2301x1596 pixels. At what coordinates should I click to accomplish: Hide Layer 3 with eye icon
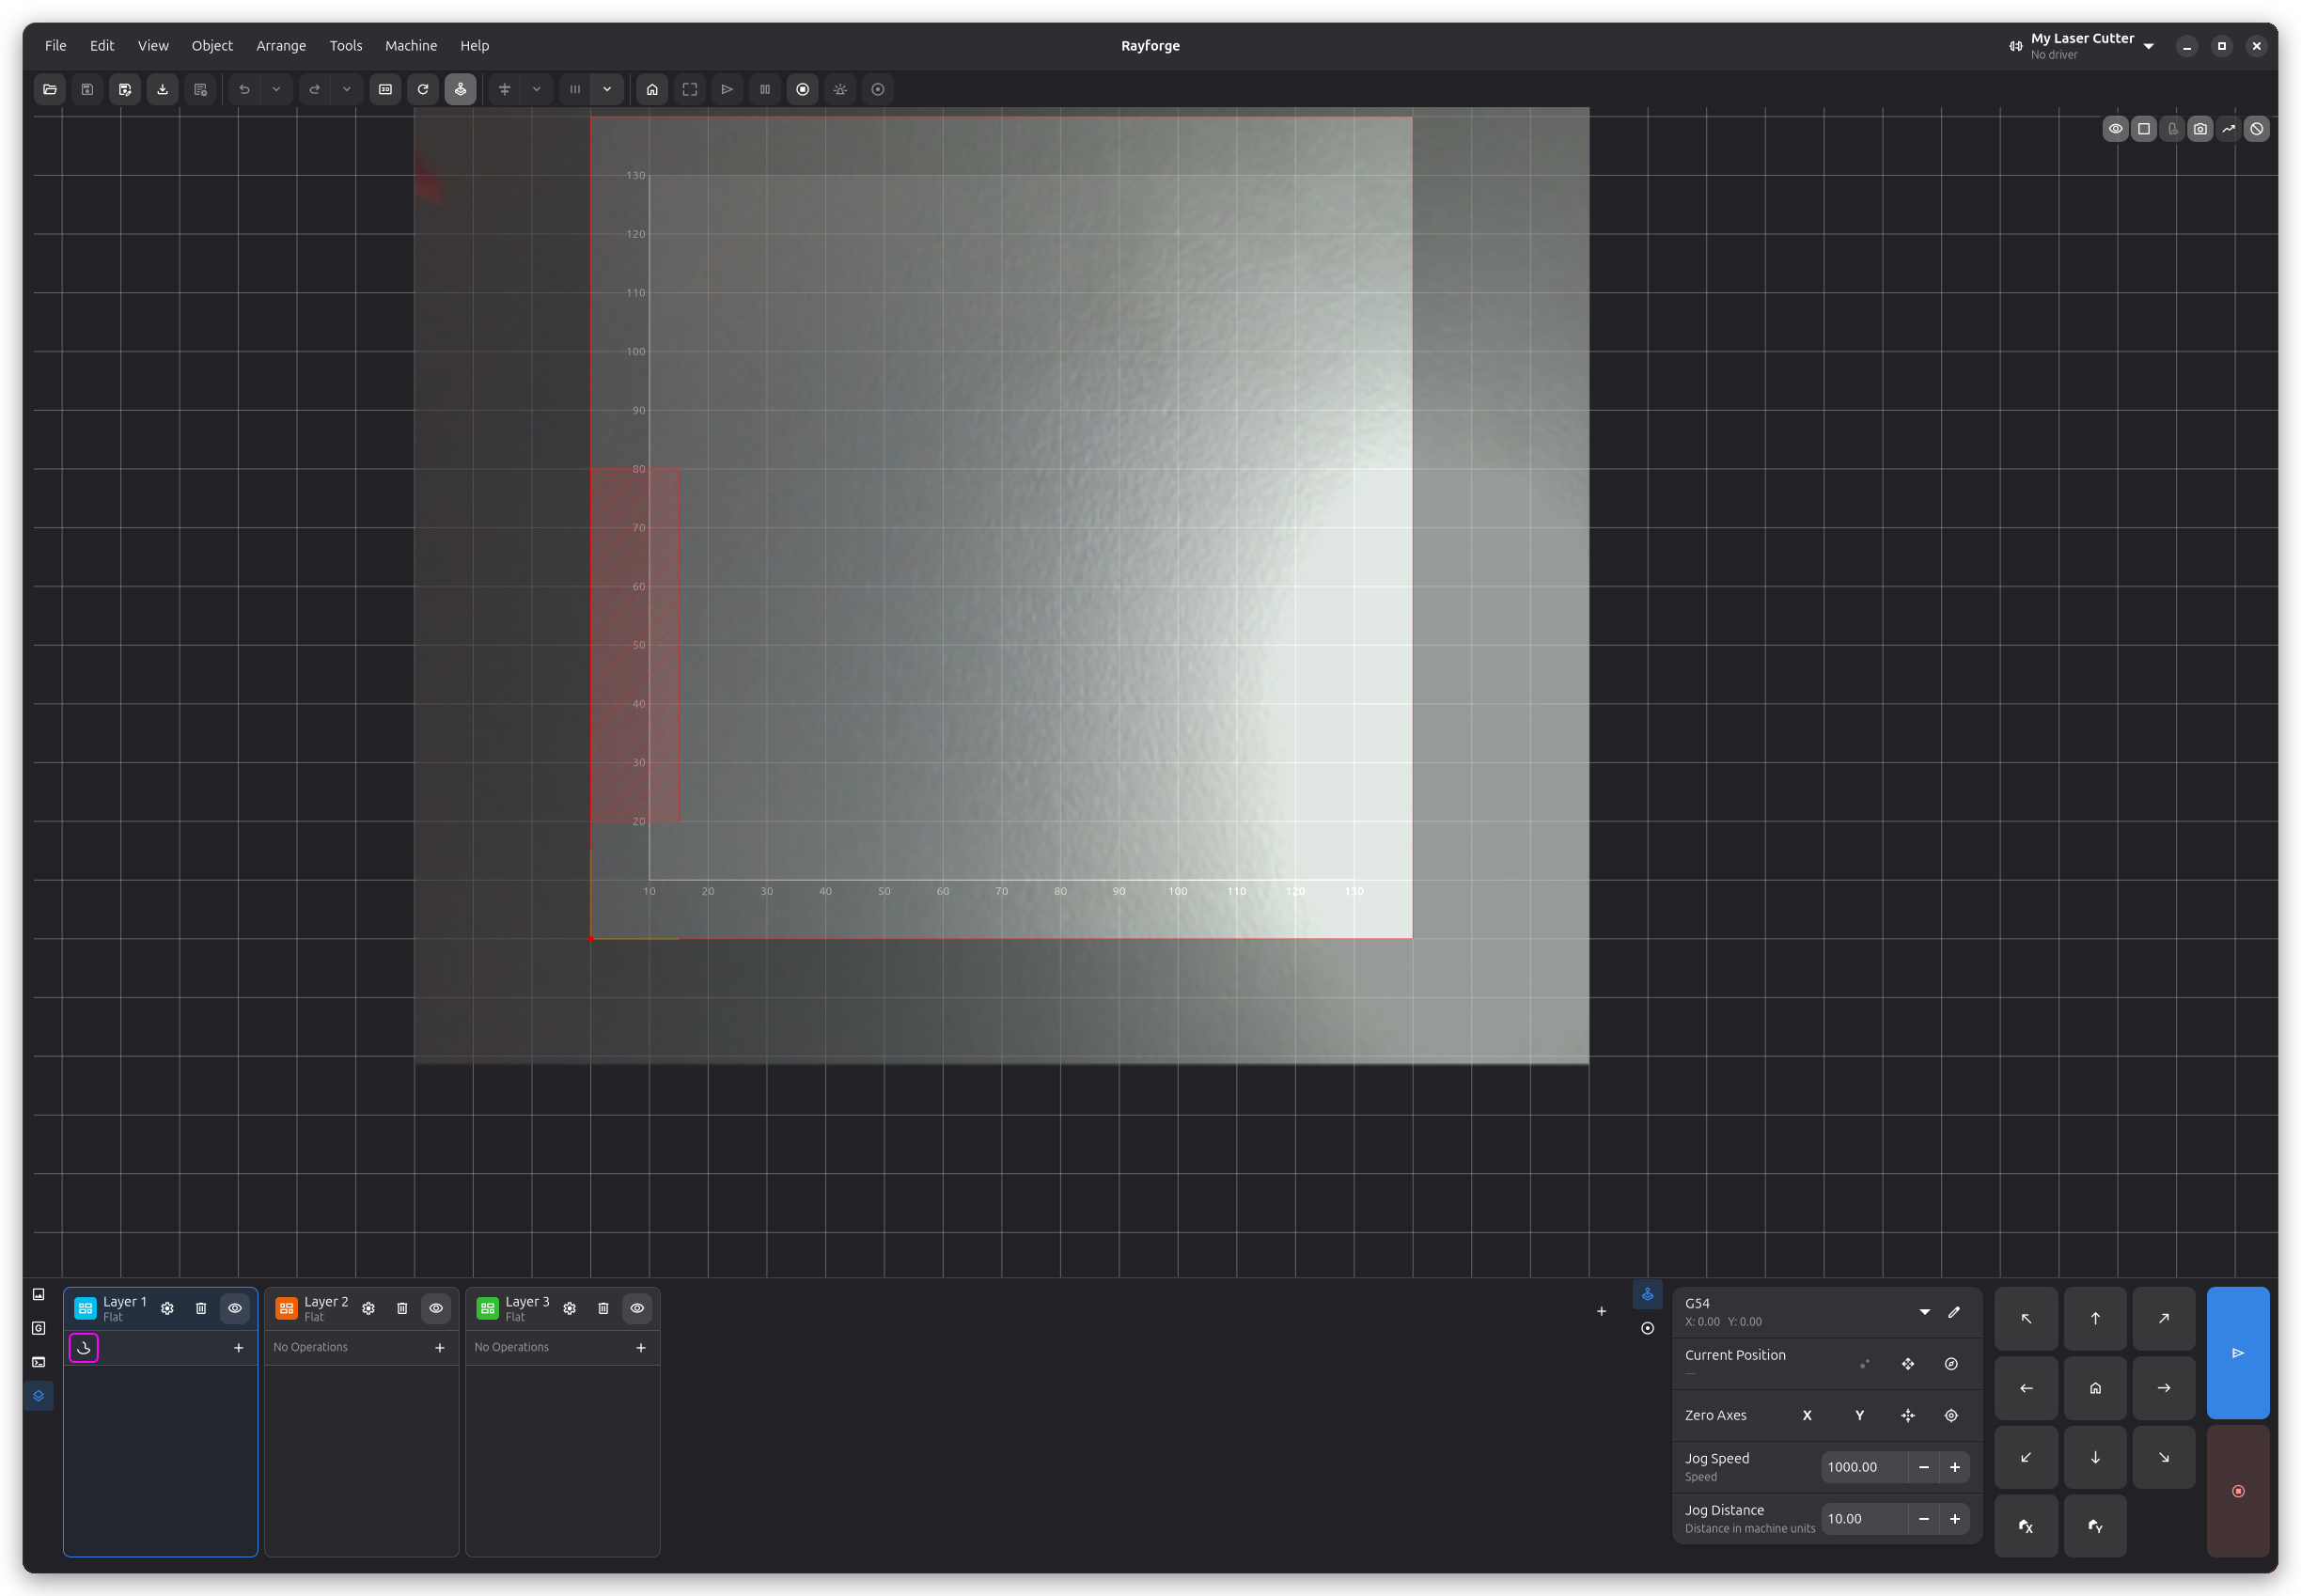coord(637,1308)
